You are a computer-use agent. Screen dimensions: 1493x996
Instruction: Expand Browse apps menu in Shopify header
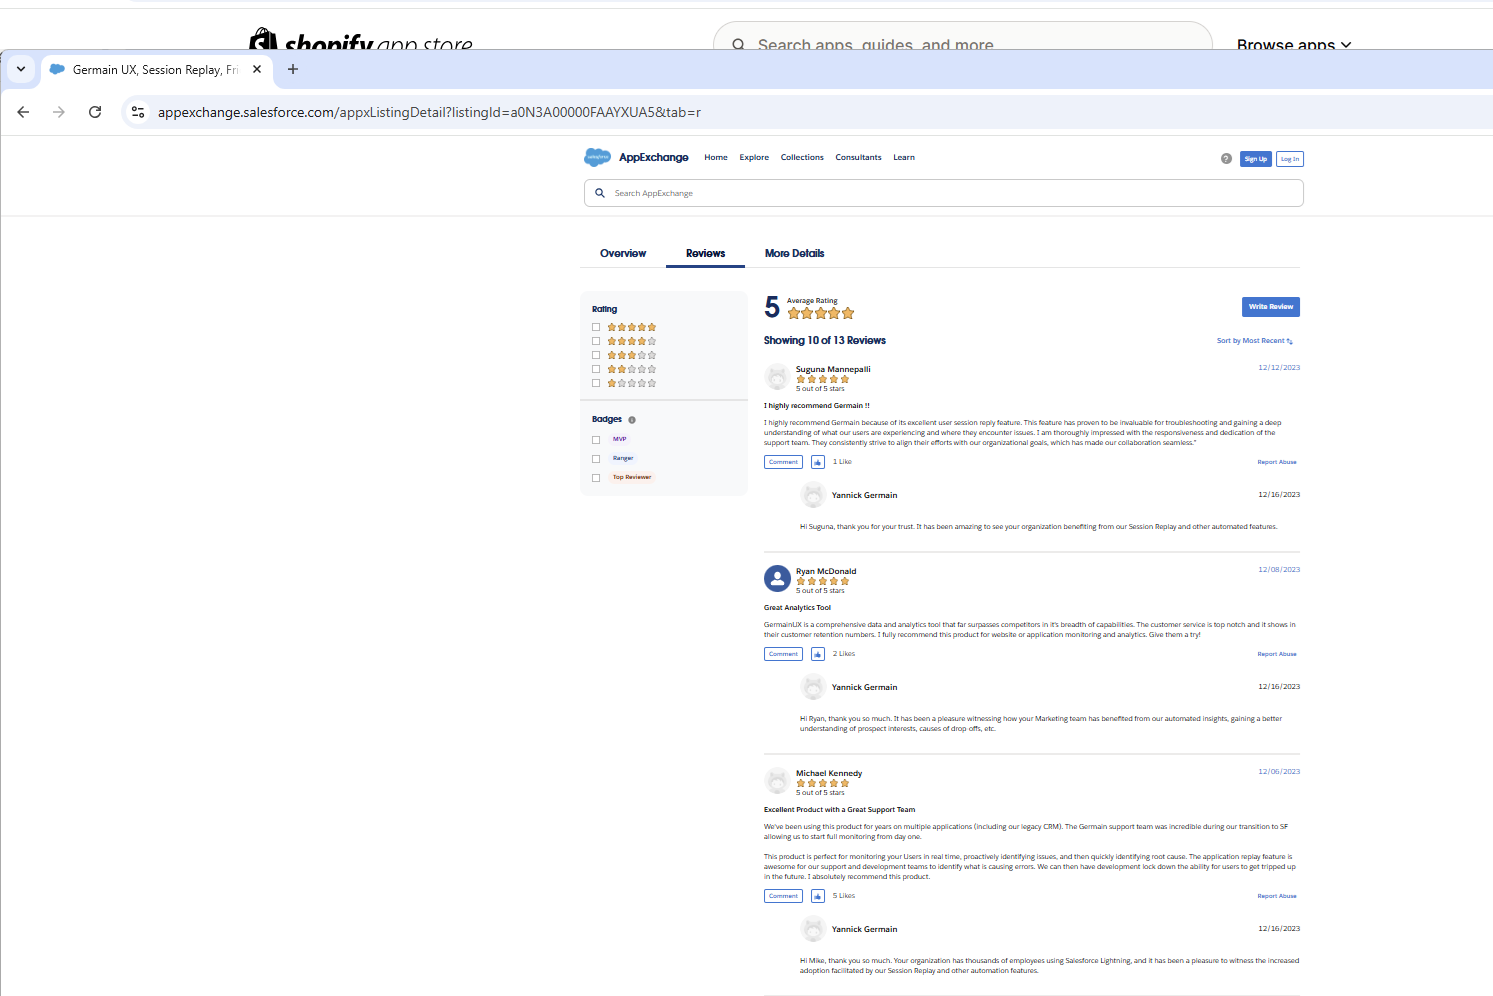pyautogui.click(x=1293, y=45)
